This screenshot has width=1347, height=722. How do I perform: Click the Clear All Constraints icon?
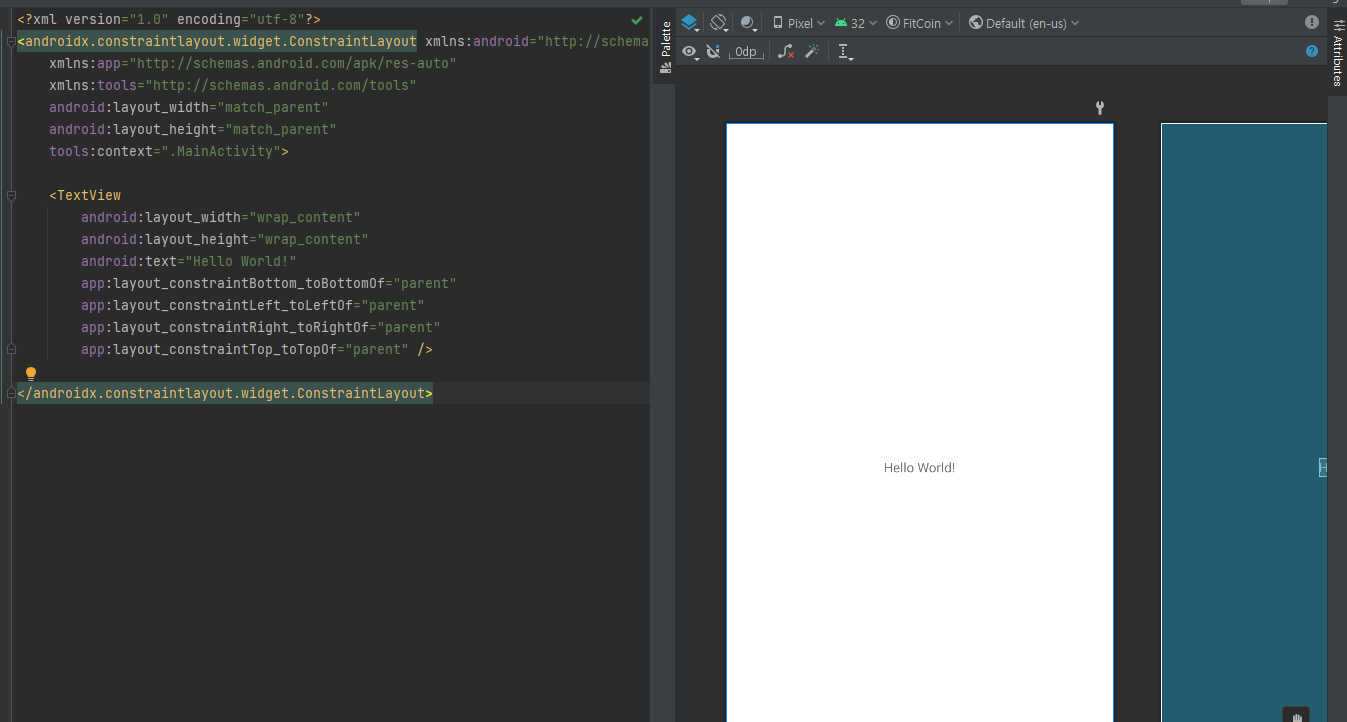click(786, 51)
